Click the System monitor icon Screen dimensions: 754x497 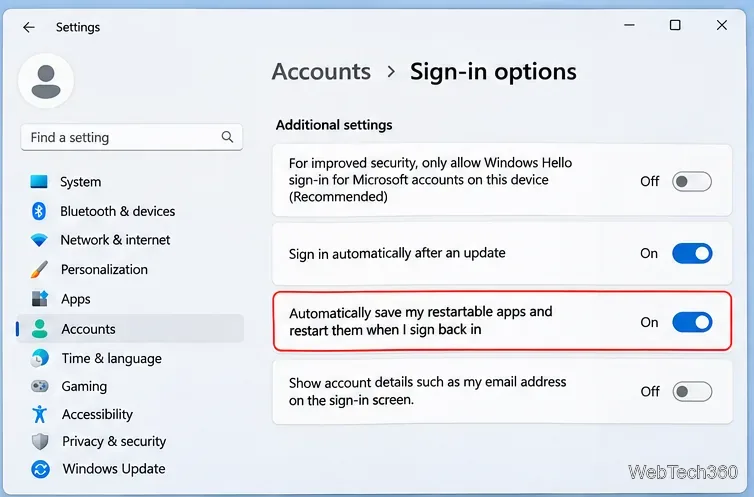coord(39,182)
